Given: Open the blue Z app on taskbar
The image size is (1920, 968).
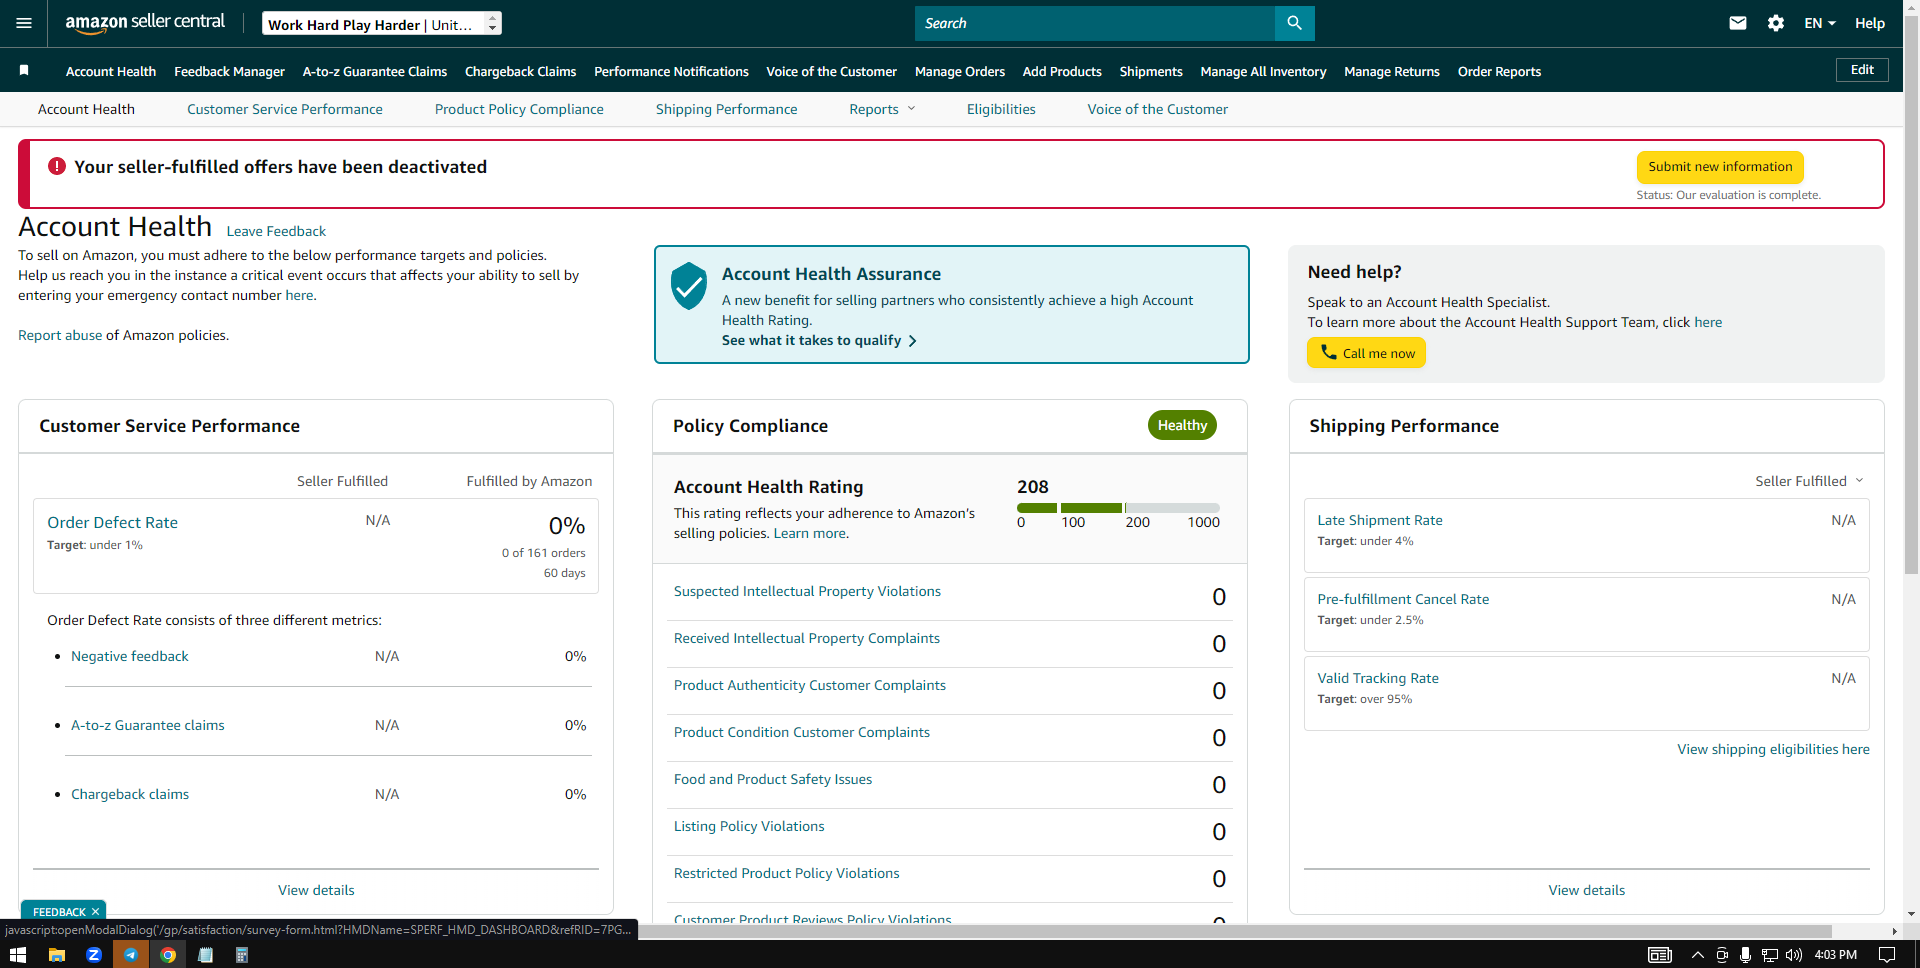Looking at the screenshot, I should 93,955.
